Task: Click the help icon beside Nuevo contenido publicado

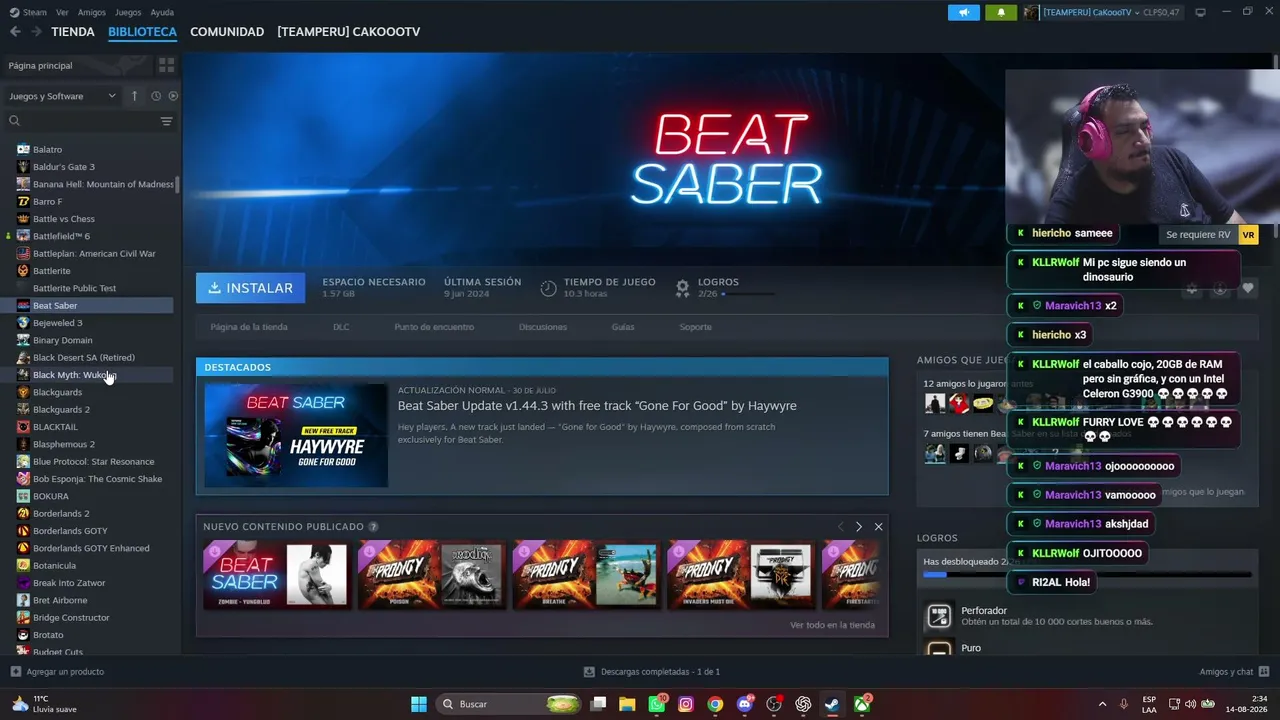Action: [373, 527]
